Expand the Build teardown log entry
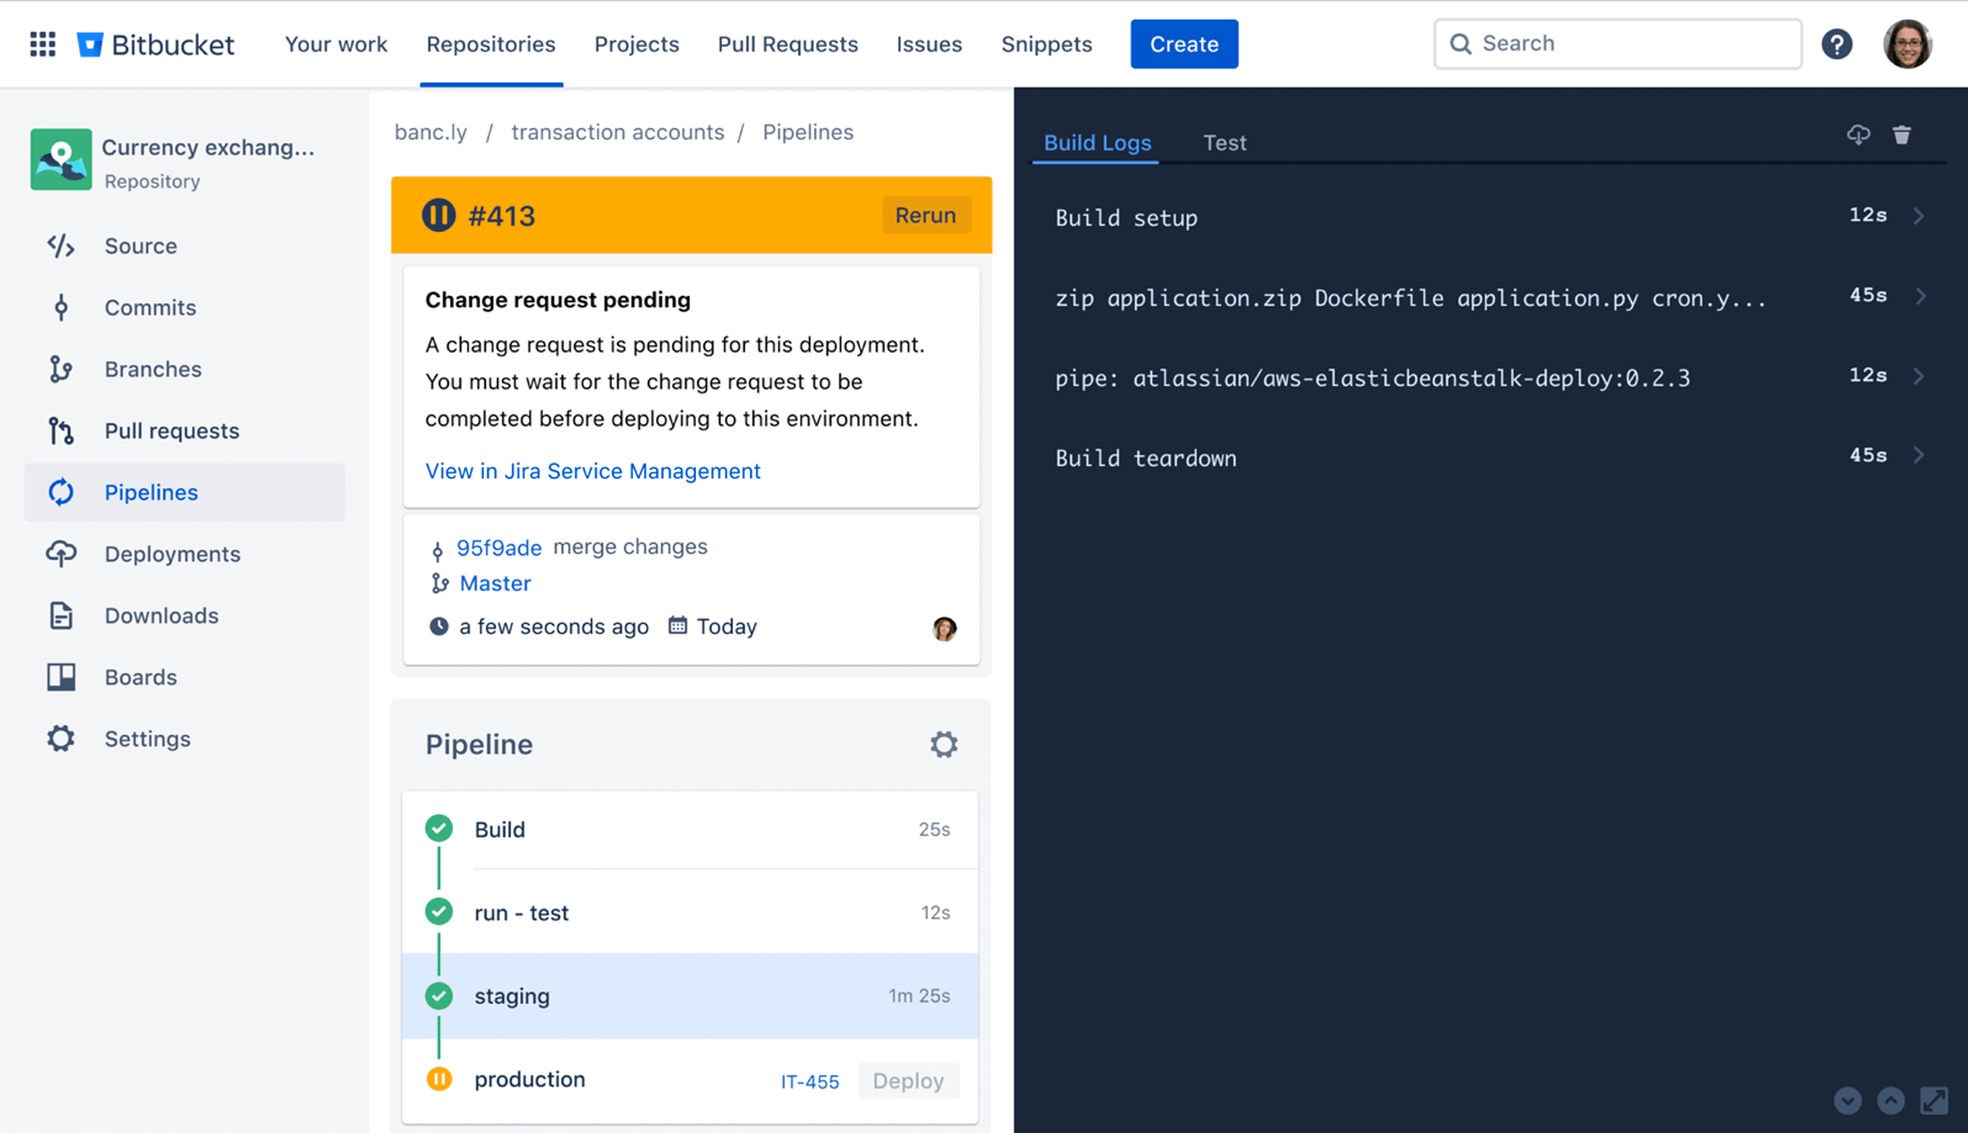The width and height of the screenshot is (1968, 1133). click(x=1919, y=458)
